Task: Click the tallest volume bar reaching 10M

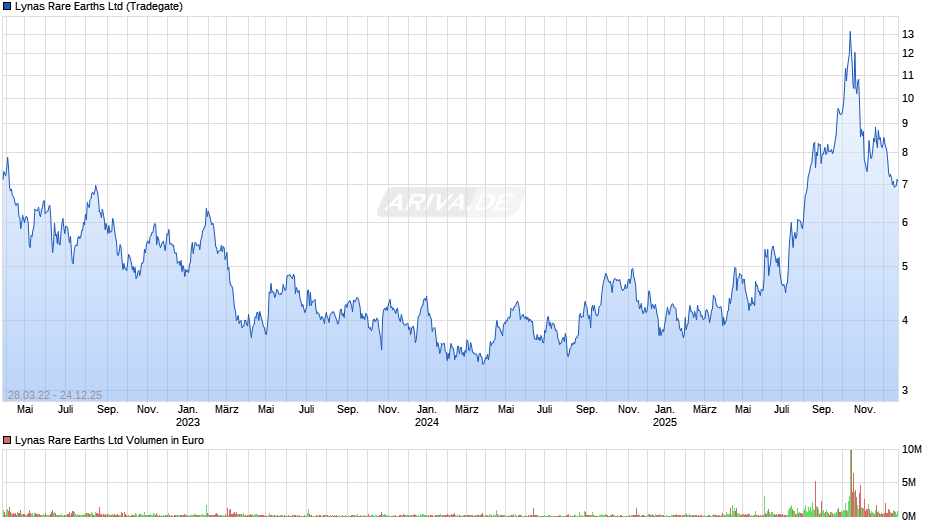Action: coord(851,483)
